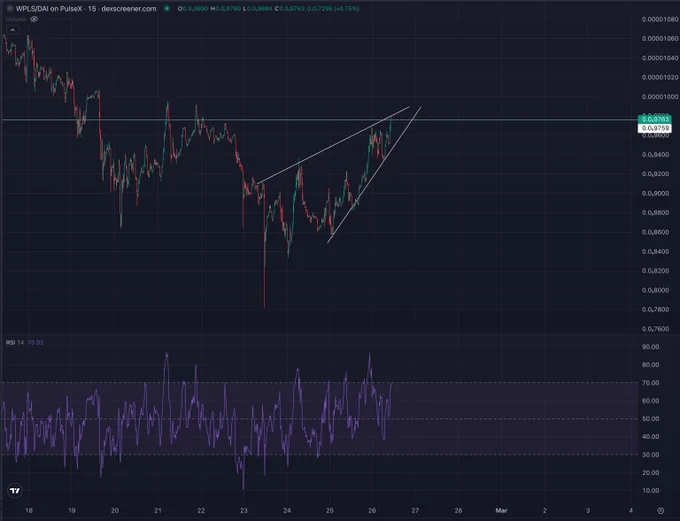Image resolution: width=680 pixels, height=521 pixels.
Task: Click the WPLS/DAI symbol icon
Action: tap(10, 8)
